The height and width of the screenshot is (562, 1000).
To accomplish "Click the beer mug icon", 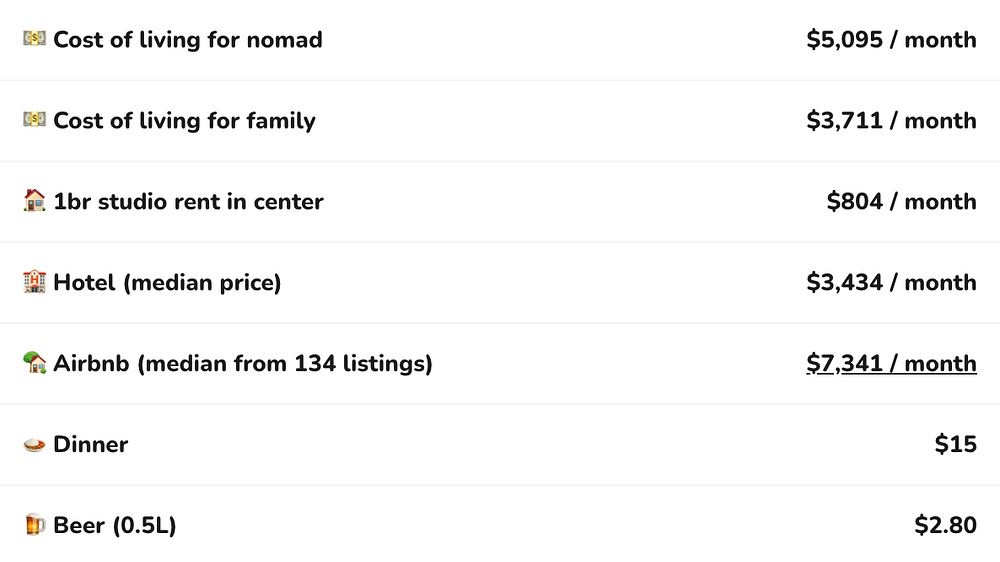I will pos(34,526).
